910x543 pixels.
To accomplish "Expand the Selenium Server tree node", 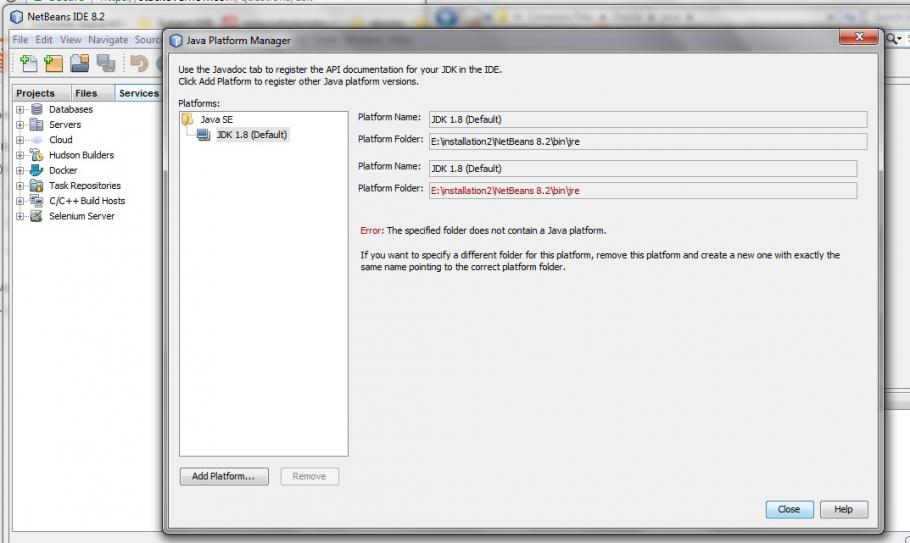I will [x=20, y=216].
